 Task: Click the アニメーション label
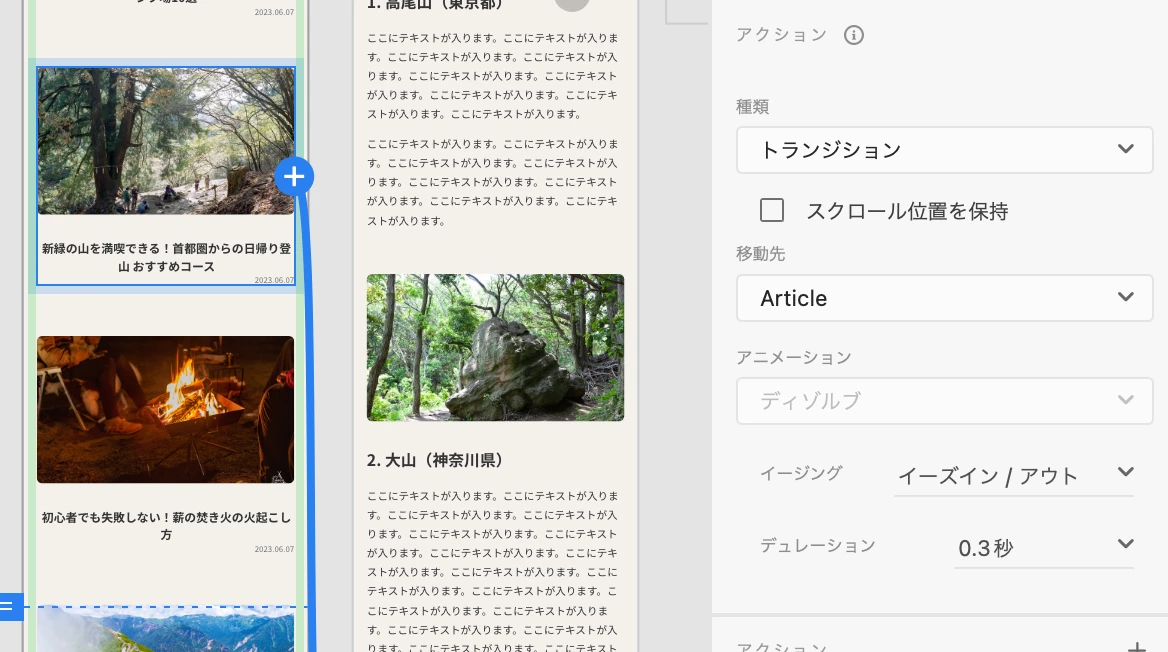click(794, 357)
